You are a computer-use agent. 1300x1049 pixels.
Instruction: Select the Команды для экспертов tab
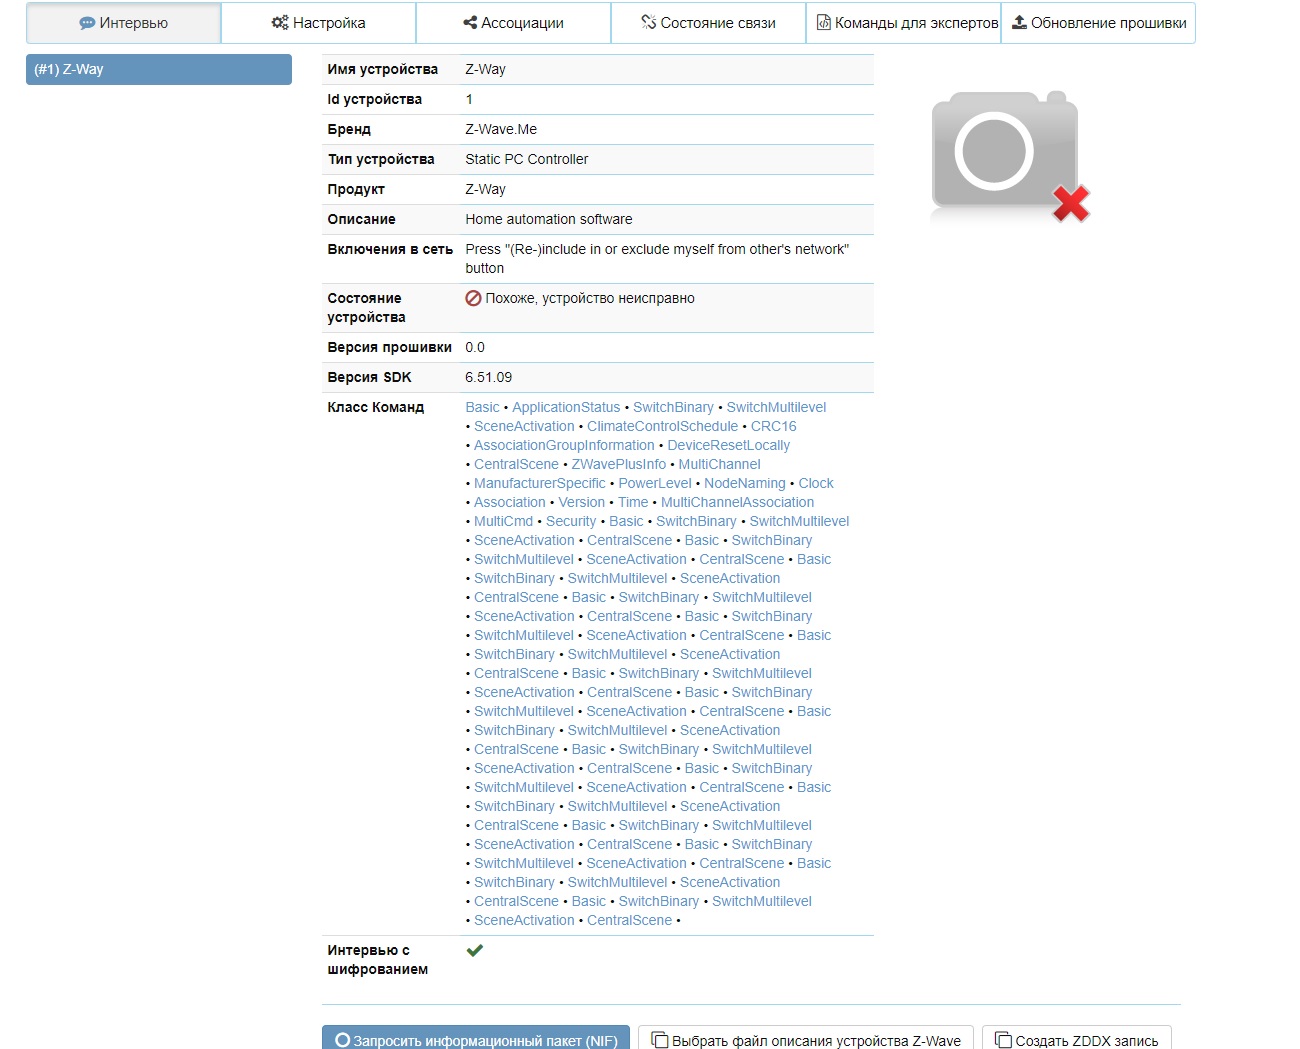903,23
